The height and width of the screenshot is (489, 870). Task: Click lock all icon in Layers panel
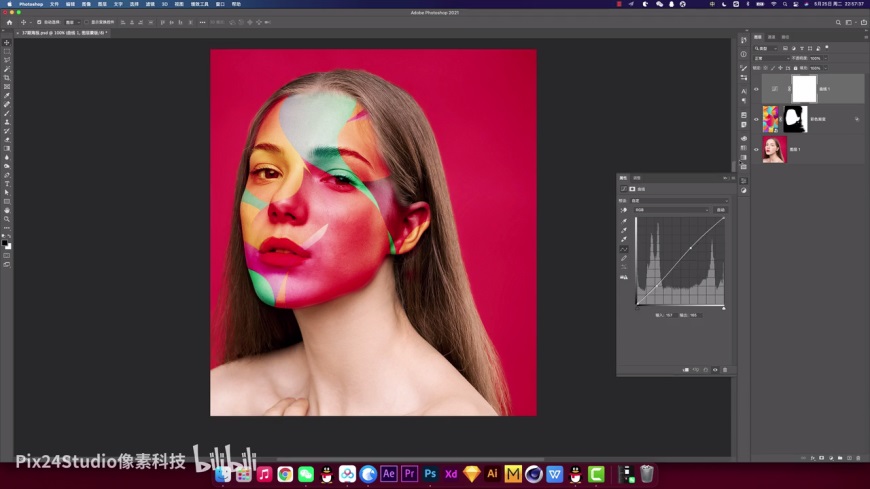coord(795,68)
